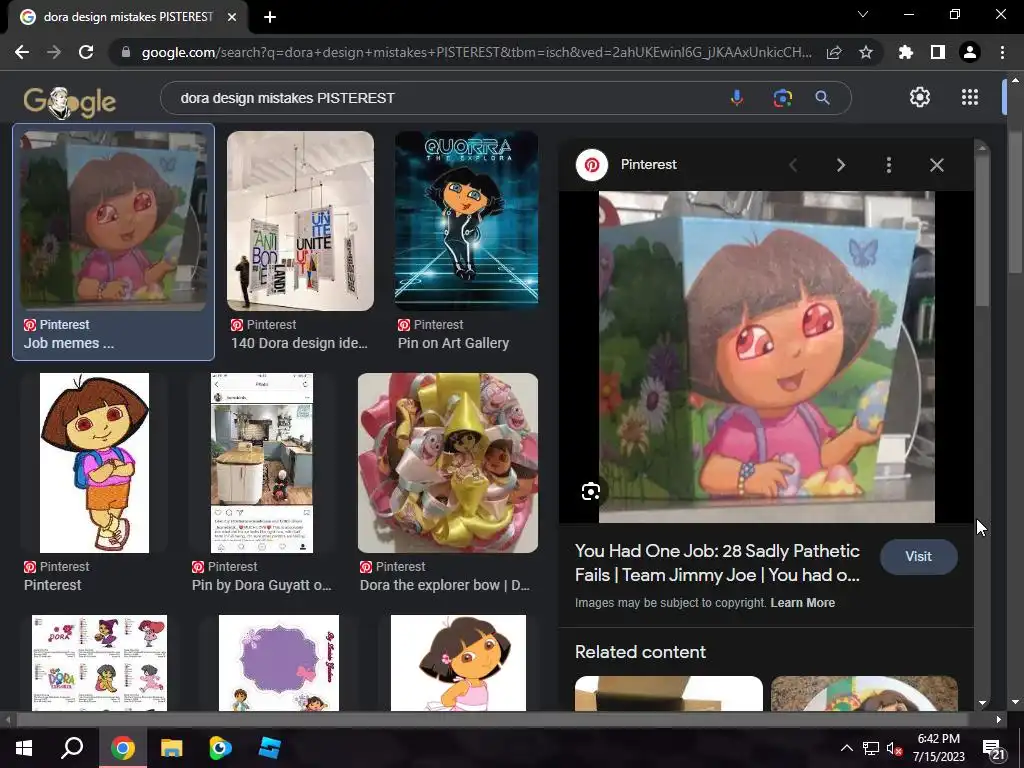
Task: Reload the current page
Action: (x=86, y=52)
